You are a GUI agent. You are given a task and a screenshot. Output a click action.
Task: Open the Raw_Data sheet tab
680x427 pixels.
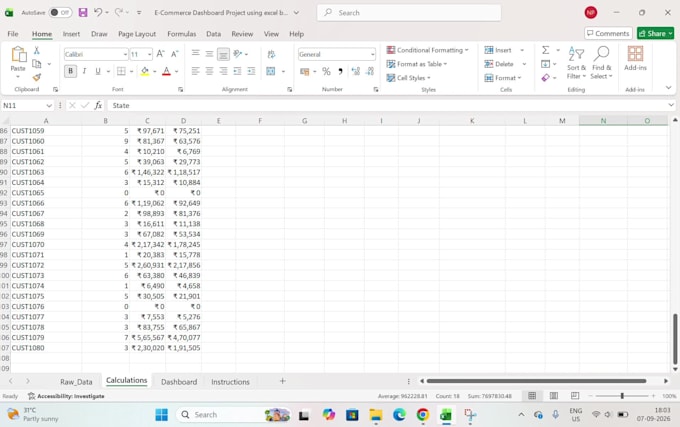(x=76, y=382)
